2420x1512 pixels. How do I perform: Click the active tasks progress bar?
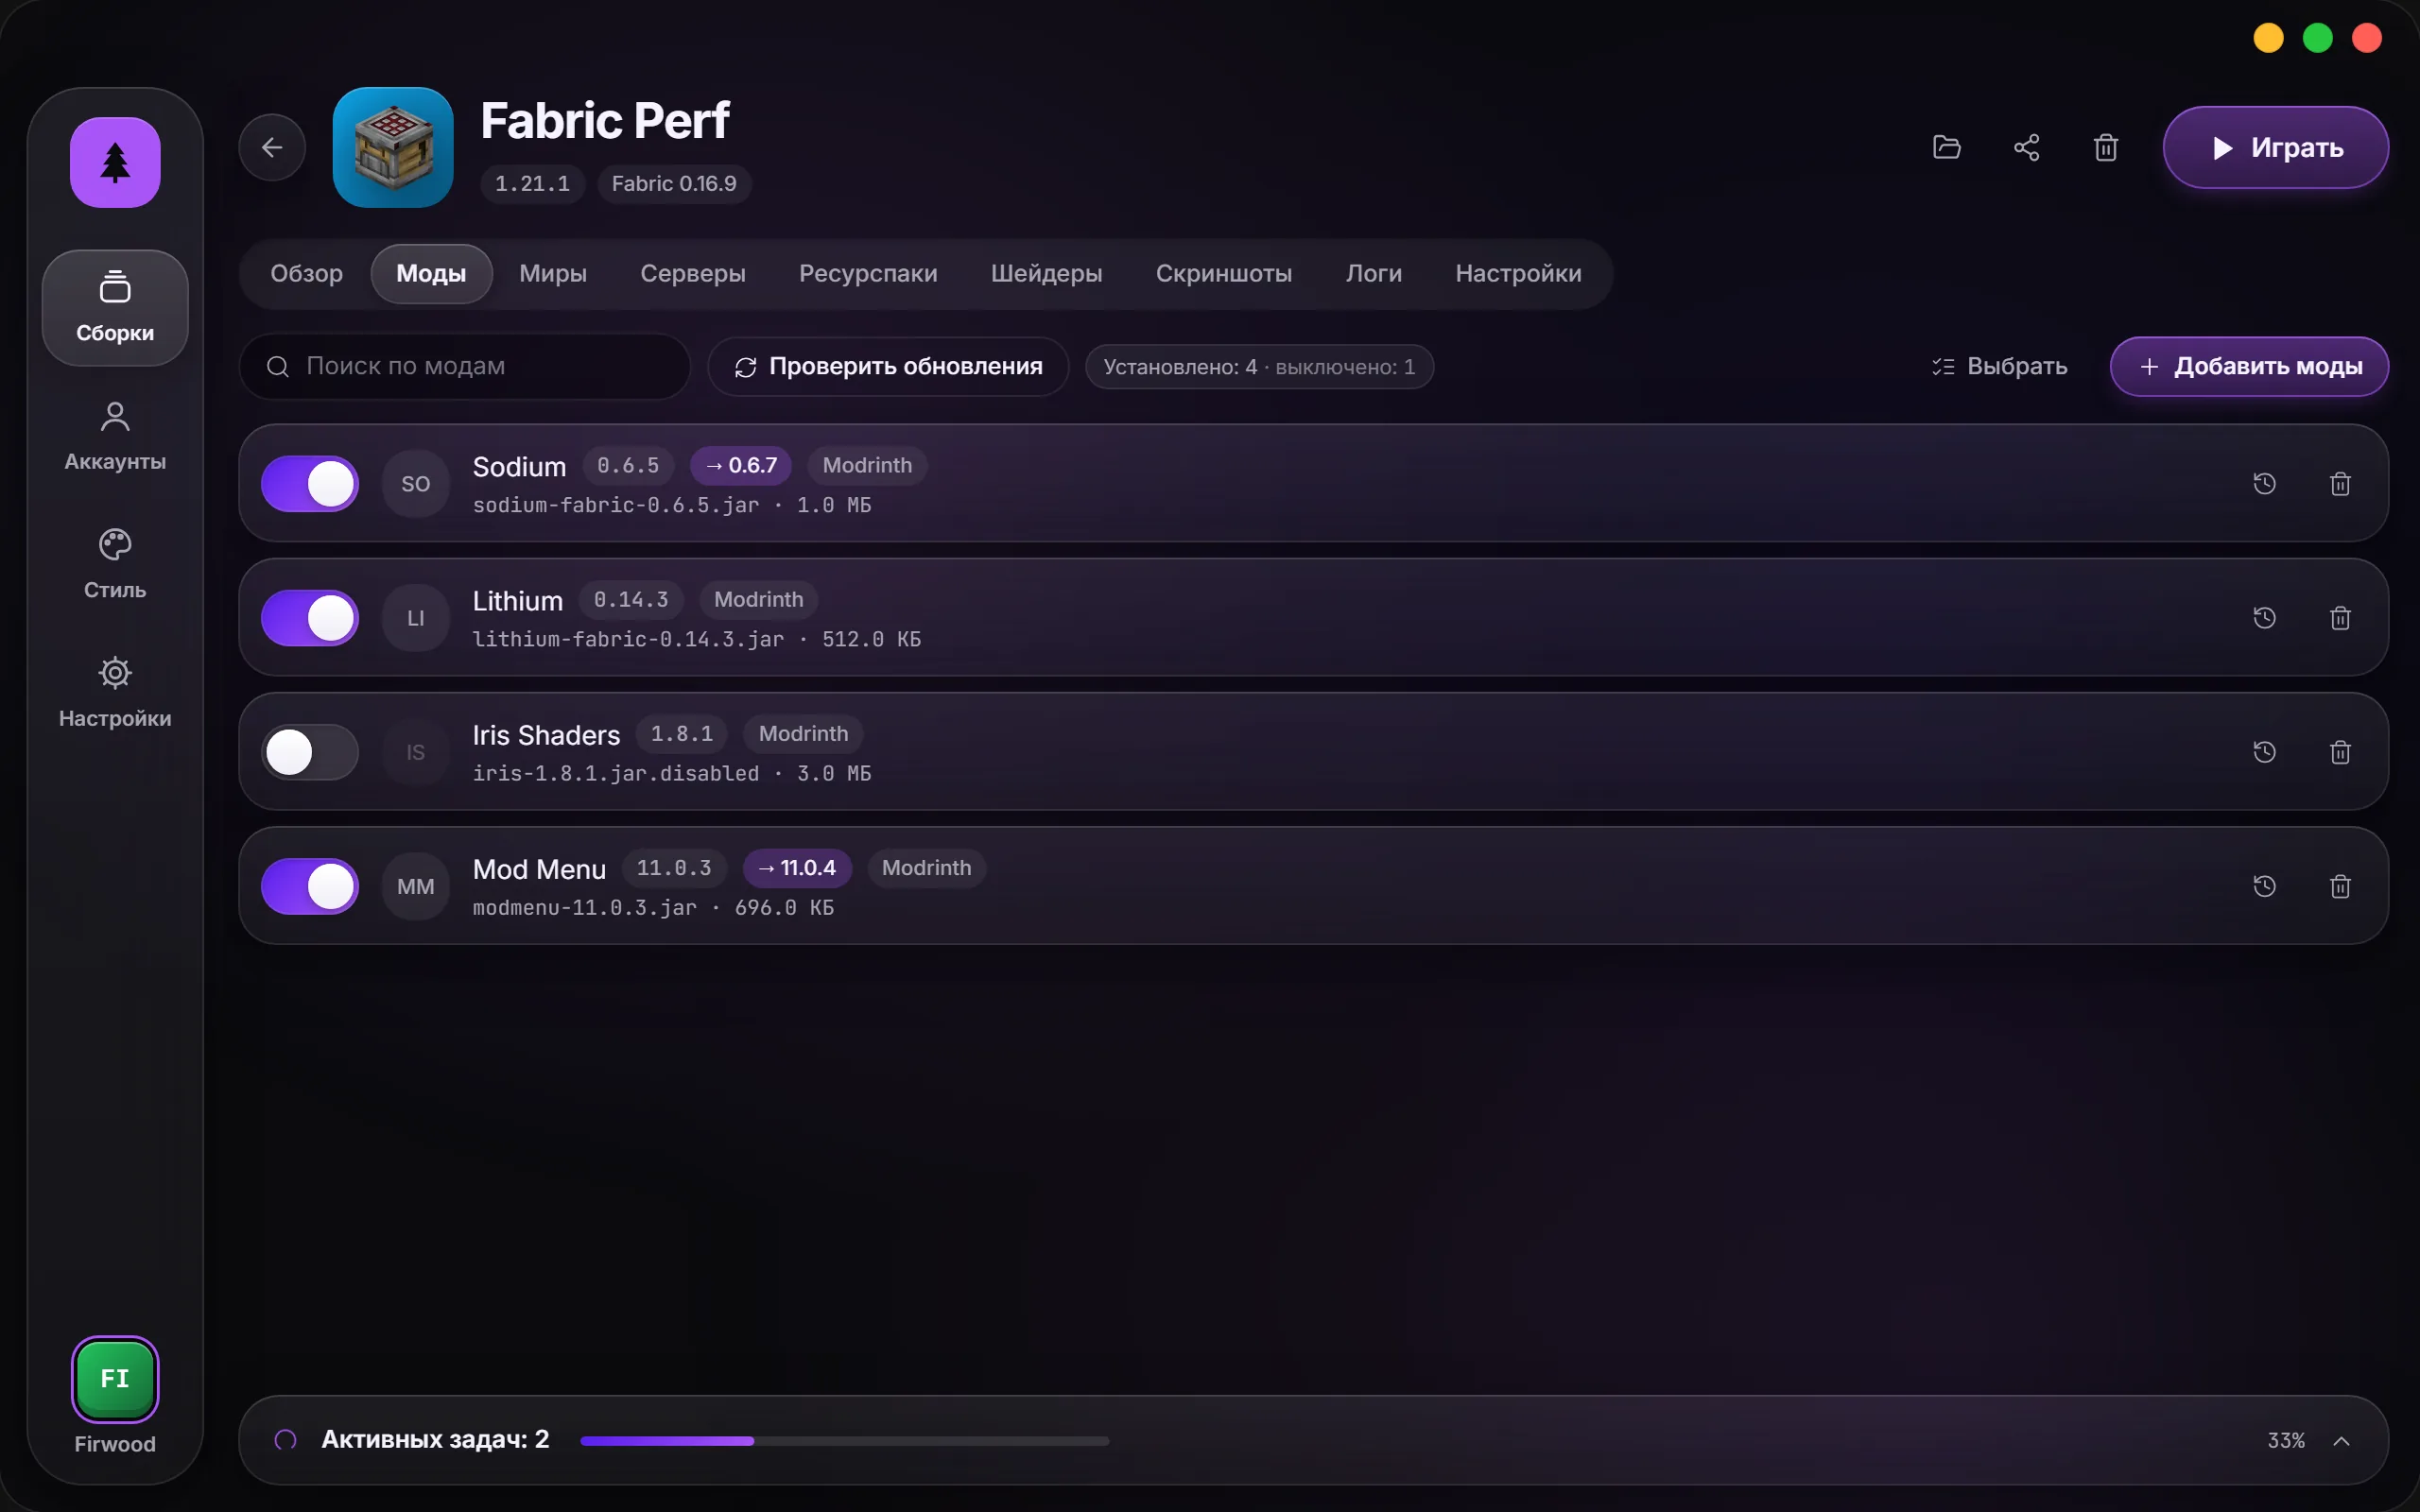(844, 1440)
